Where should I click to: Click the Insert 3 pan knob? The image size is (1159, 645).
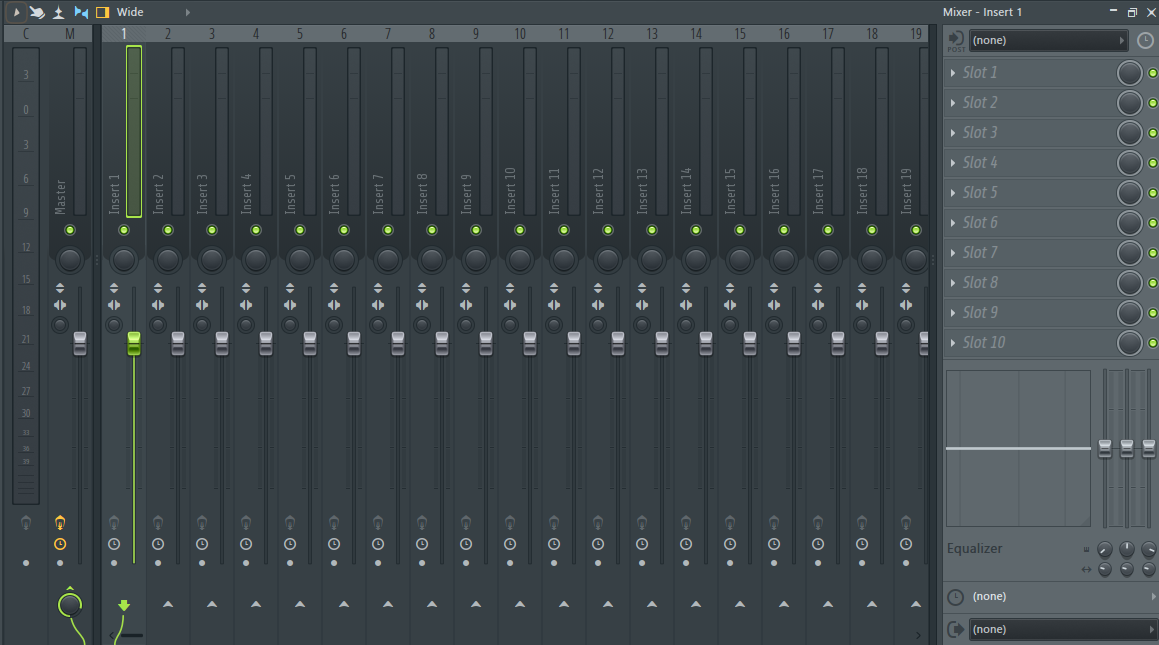click(x=211, y=259)
